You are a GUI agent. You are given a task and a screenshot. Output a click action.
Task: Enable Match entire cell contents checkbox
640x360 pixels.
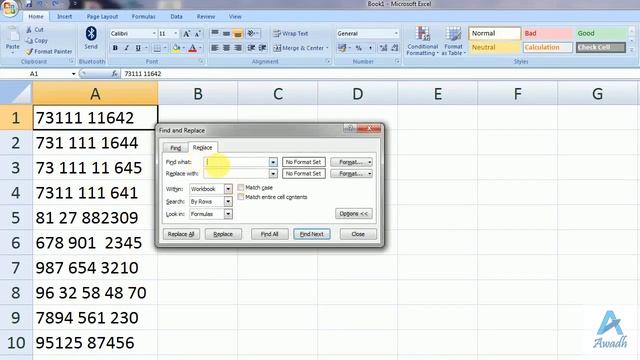click(x=241, y=197)
